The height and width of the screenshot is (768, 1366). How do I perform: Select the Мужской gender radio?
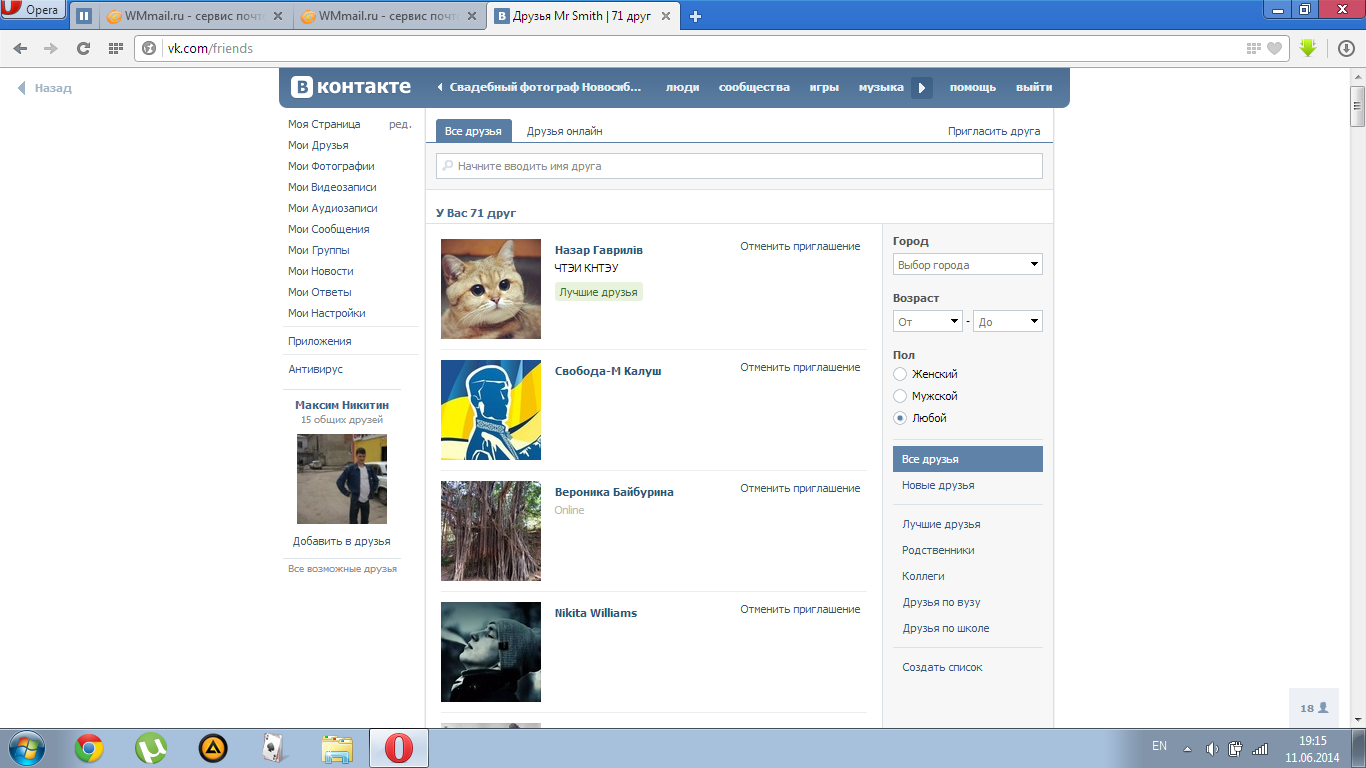tap(900, 396)
